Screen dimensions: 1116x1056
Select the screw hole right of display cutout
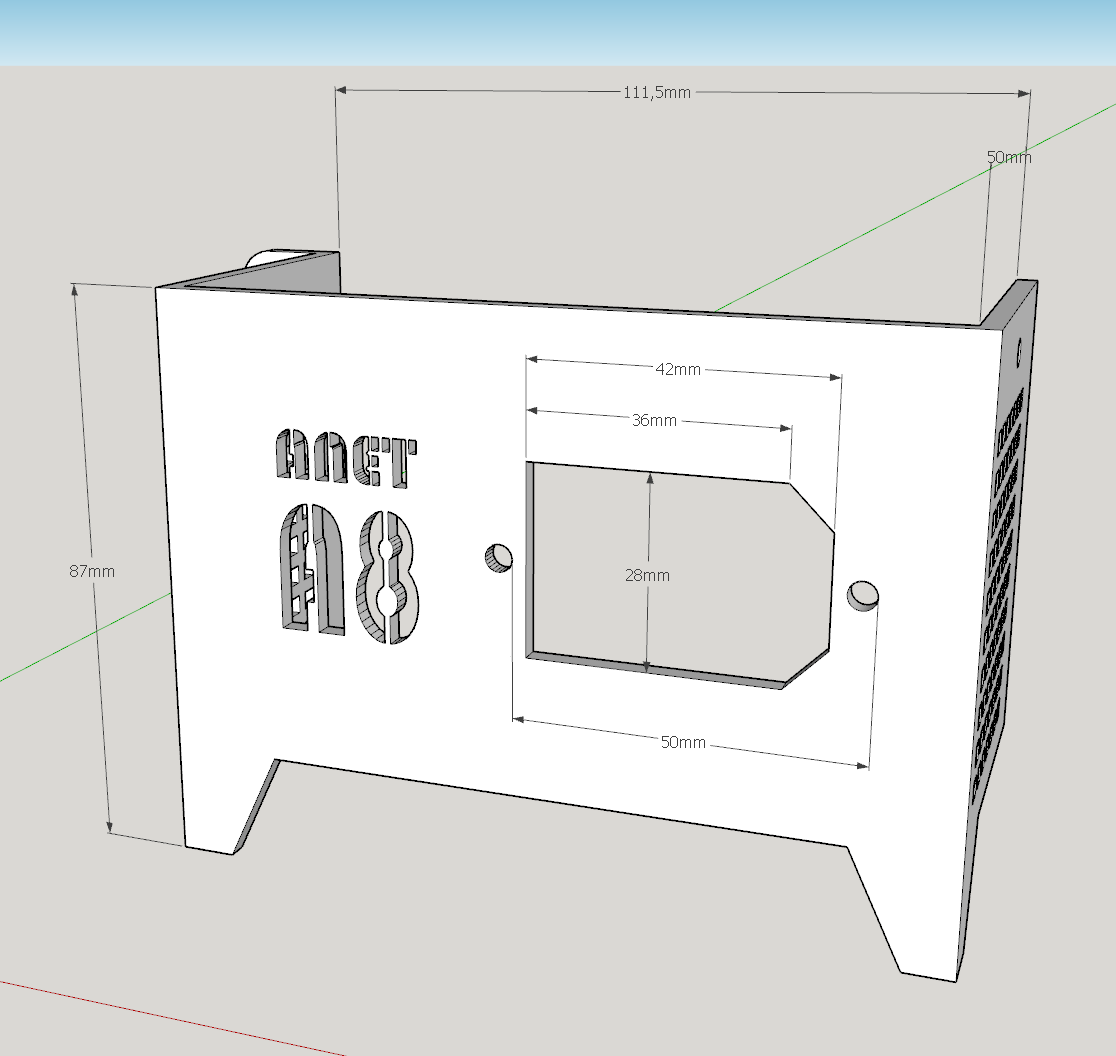point(863,596)
